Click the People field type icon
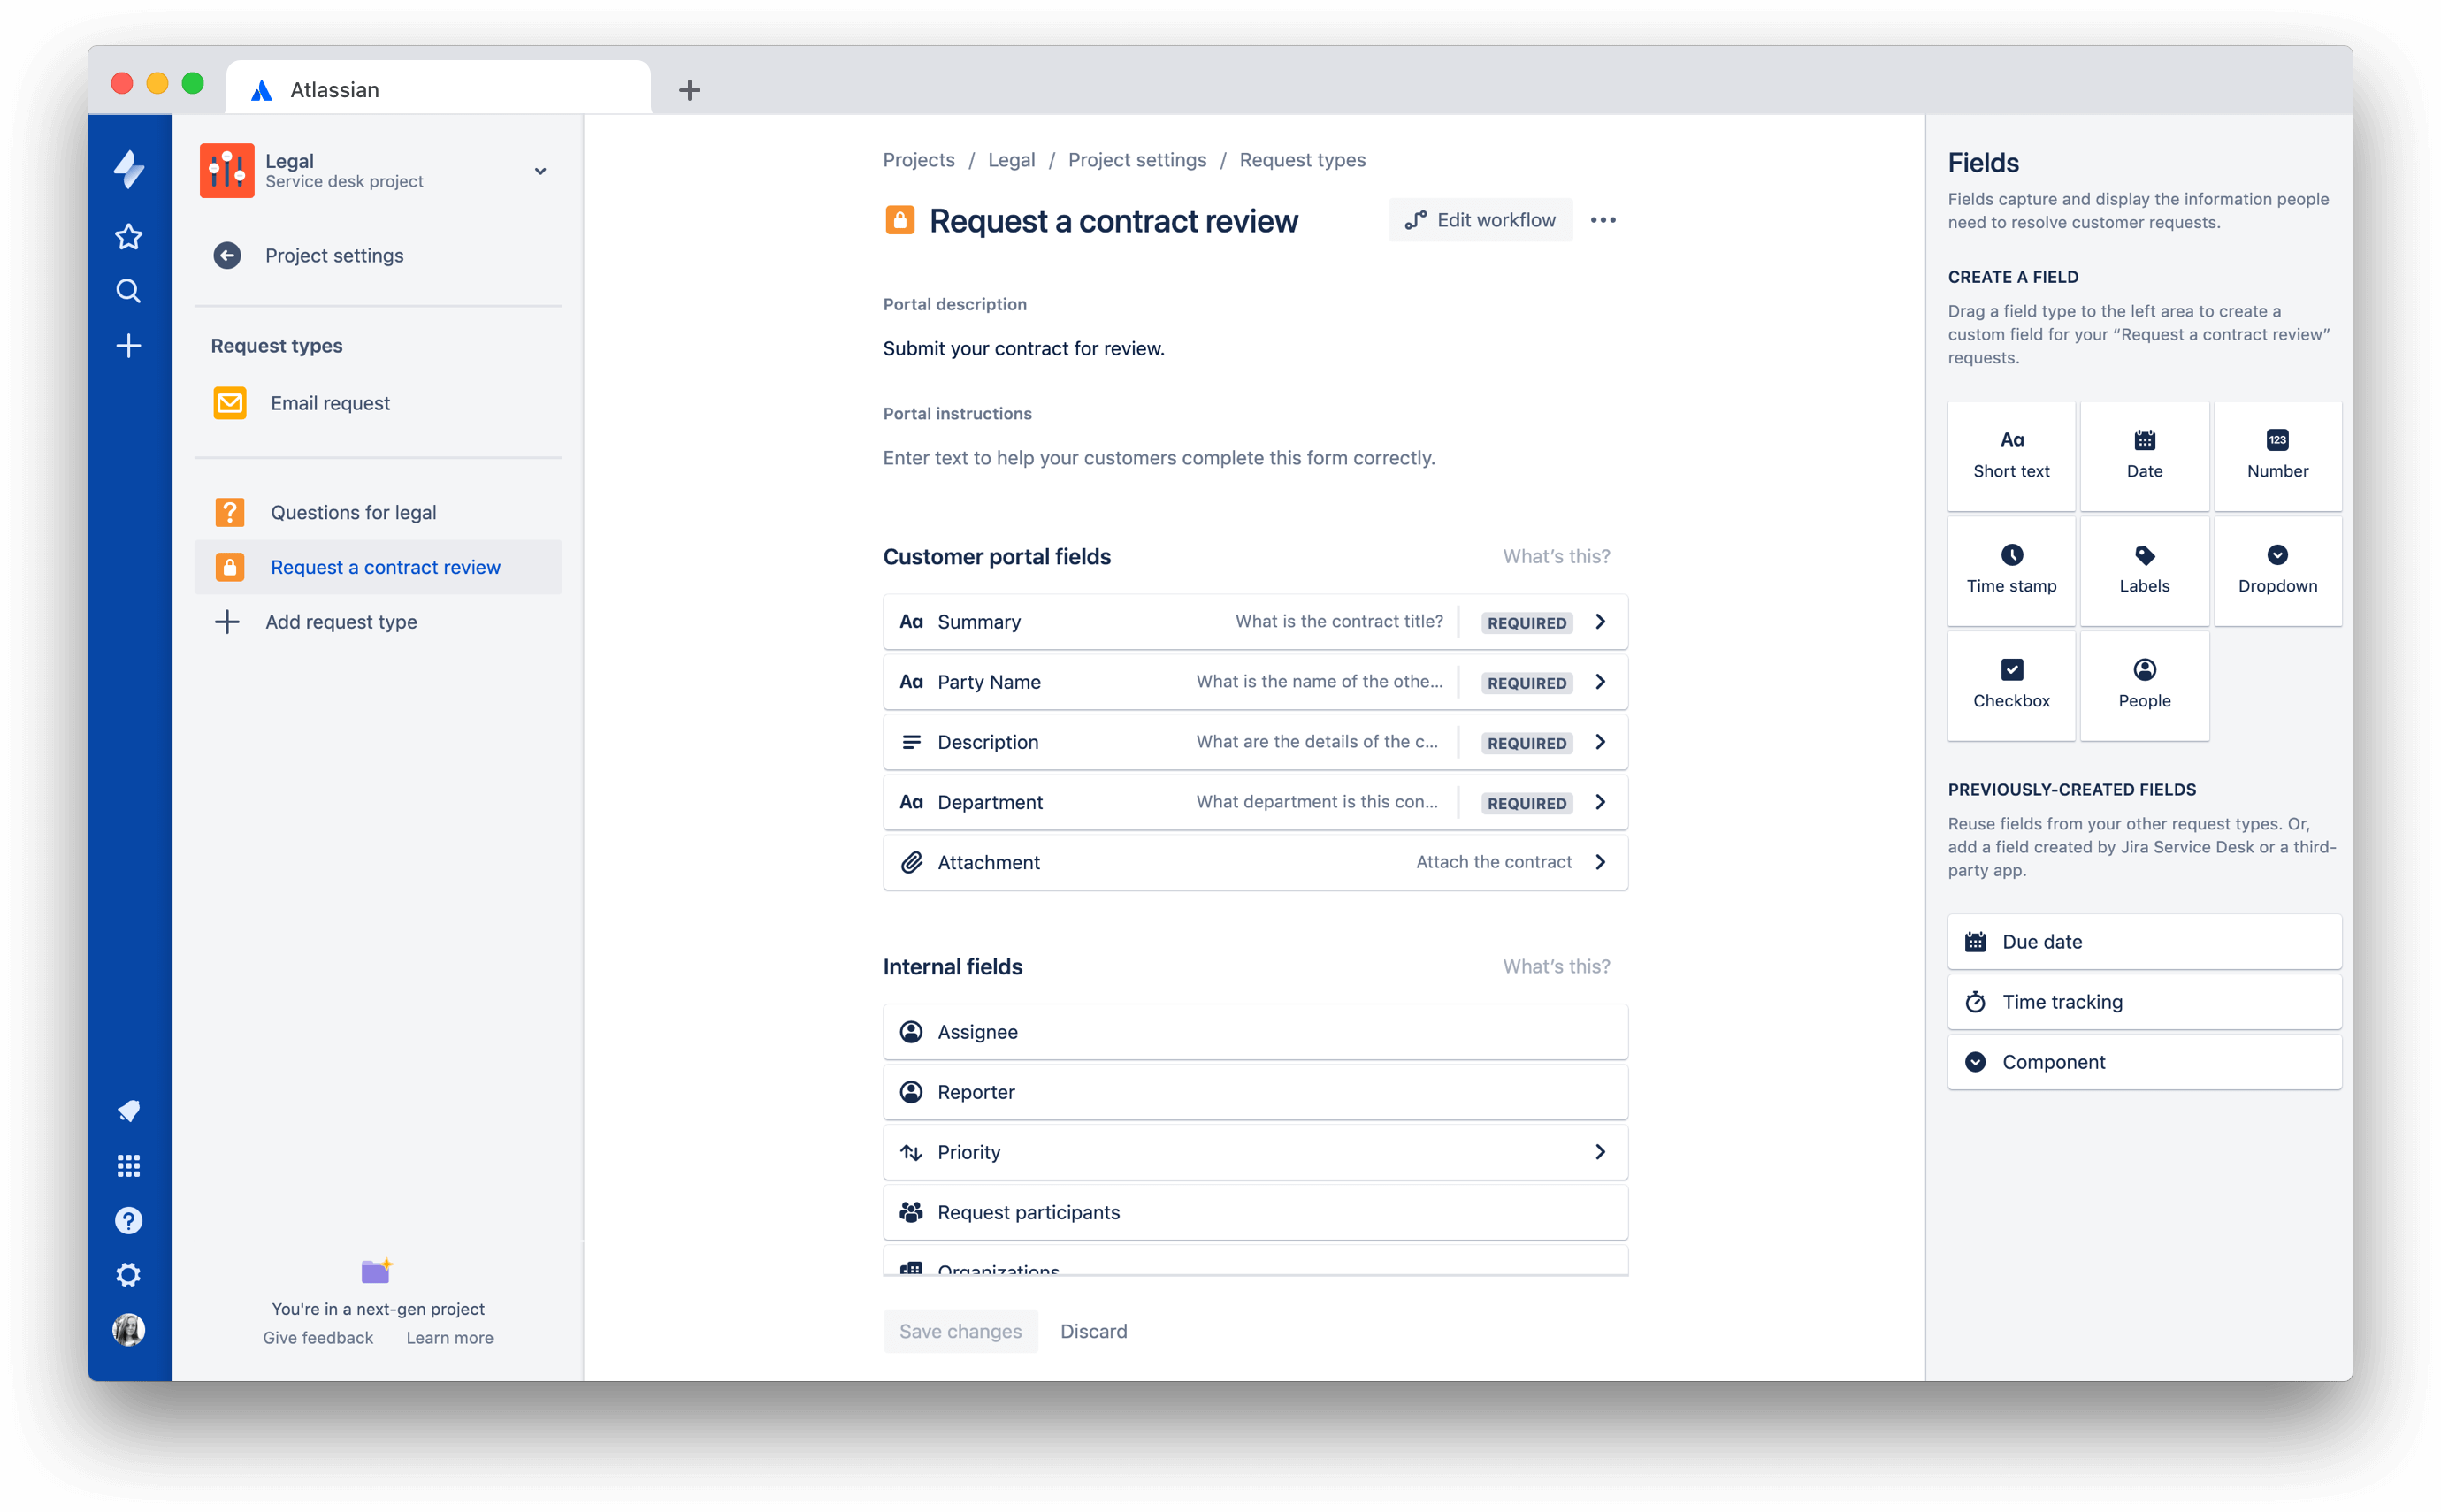 coord(2145,669)
